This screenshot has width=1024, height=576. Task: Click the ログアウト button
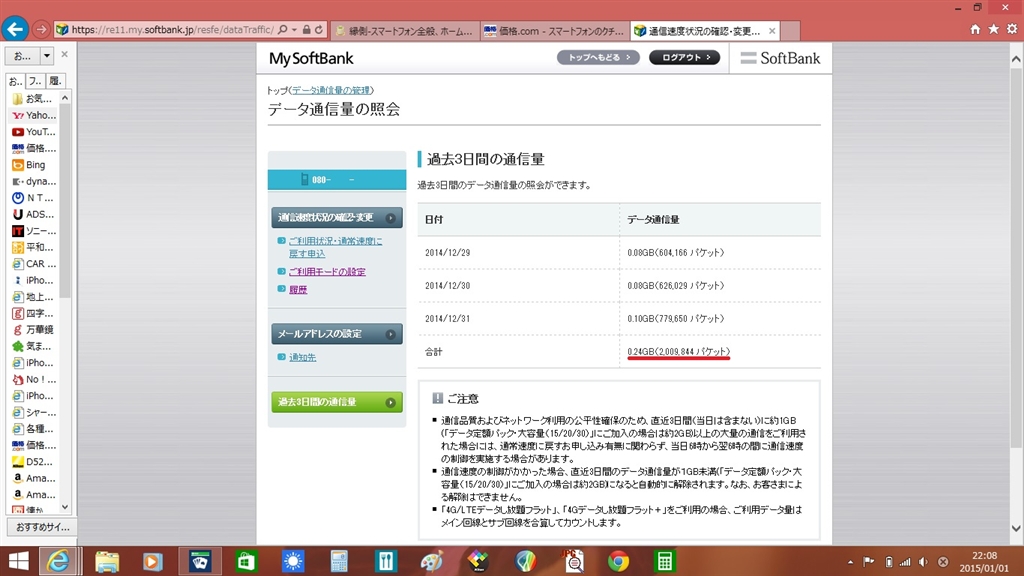pos(684,57)
